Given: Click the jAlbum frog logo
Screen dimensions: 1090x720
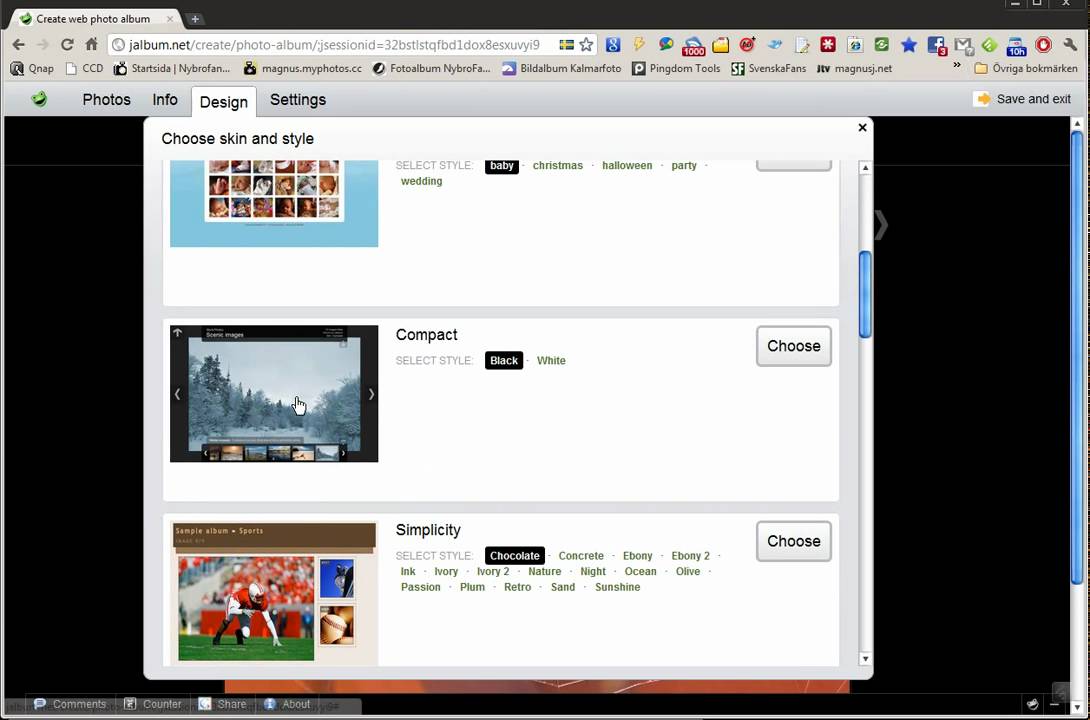Looking at the screenshot, I should tap(40, 99).
